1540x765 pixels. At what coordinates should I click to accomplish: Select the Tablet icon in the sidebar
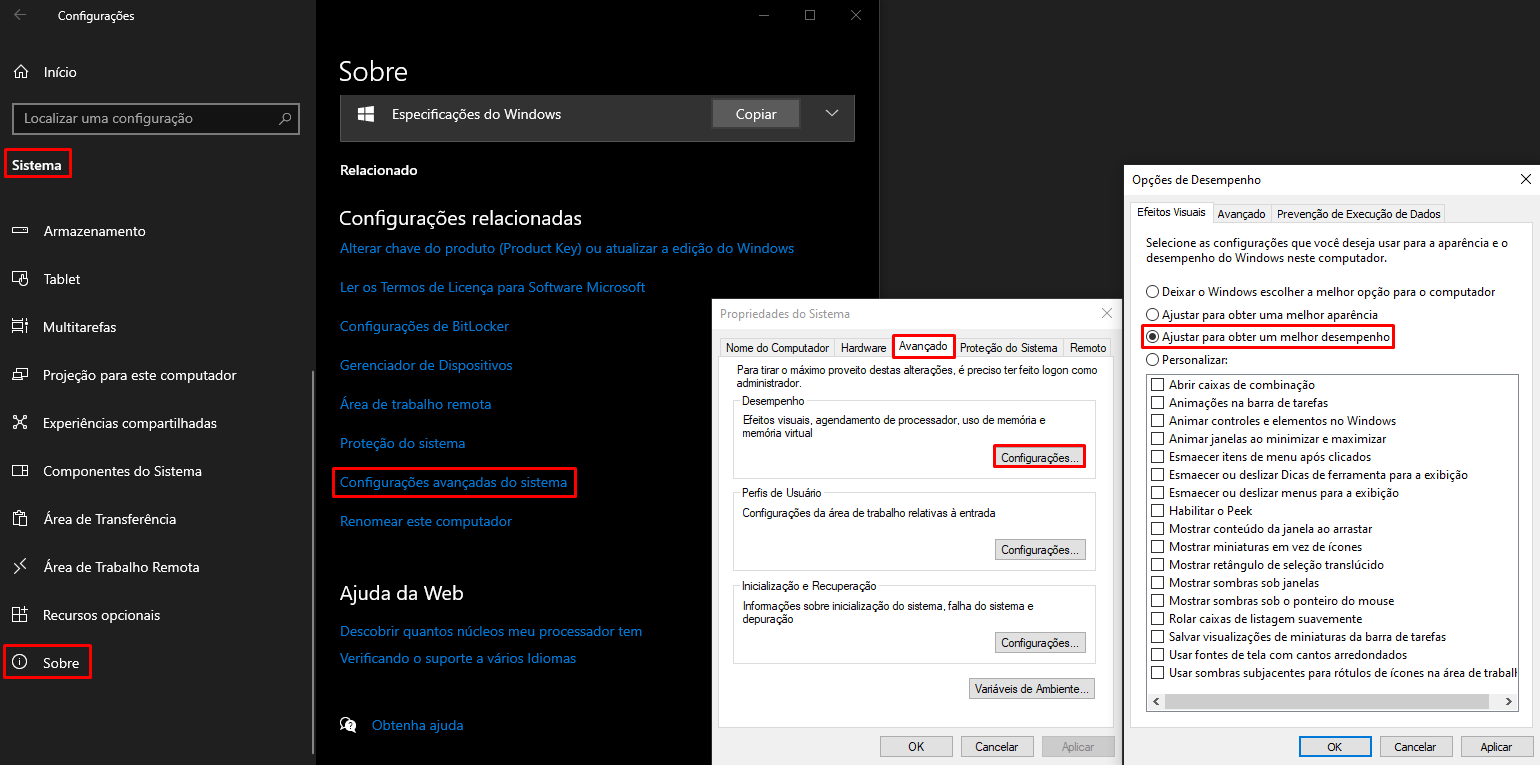20,279
